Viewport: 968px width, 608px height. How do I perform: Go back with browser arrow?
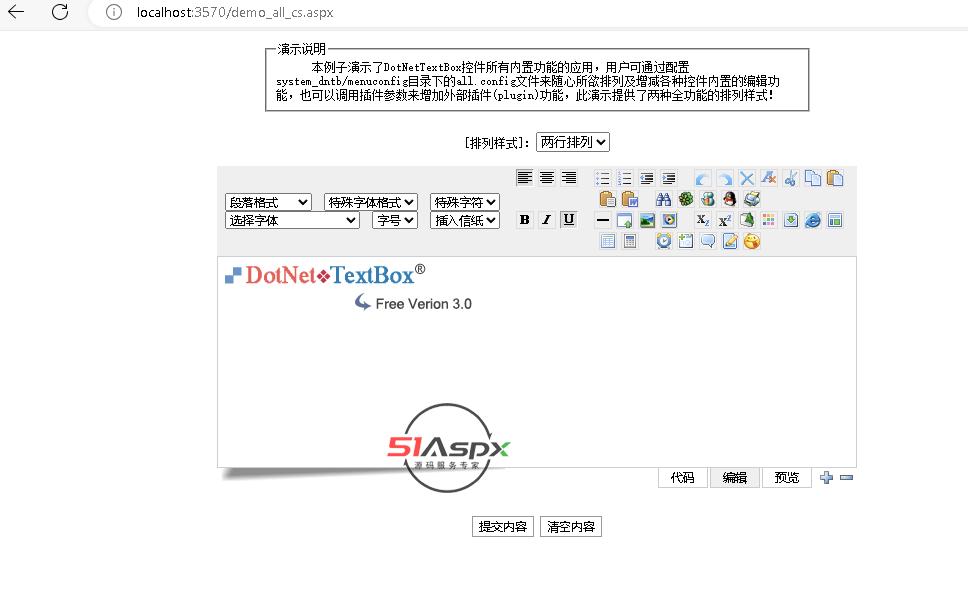point(16,12)
